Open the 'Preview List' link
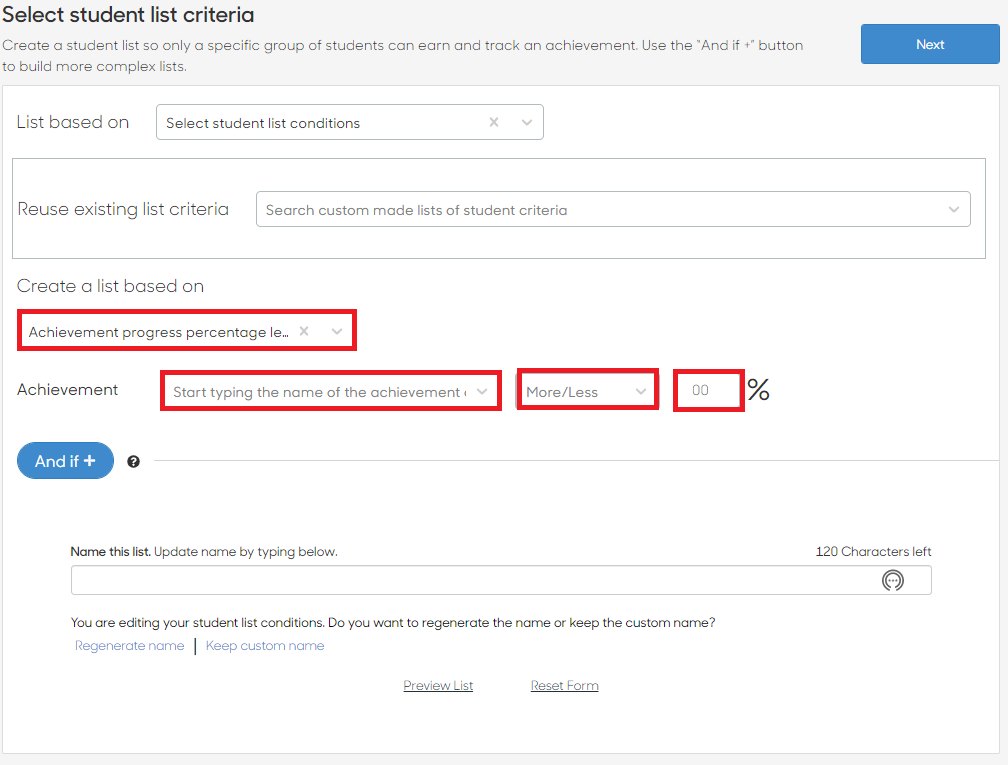Viewport: 1008px width, 765px height. [x=438, y=685]
